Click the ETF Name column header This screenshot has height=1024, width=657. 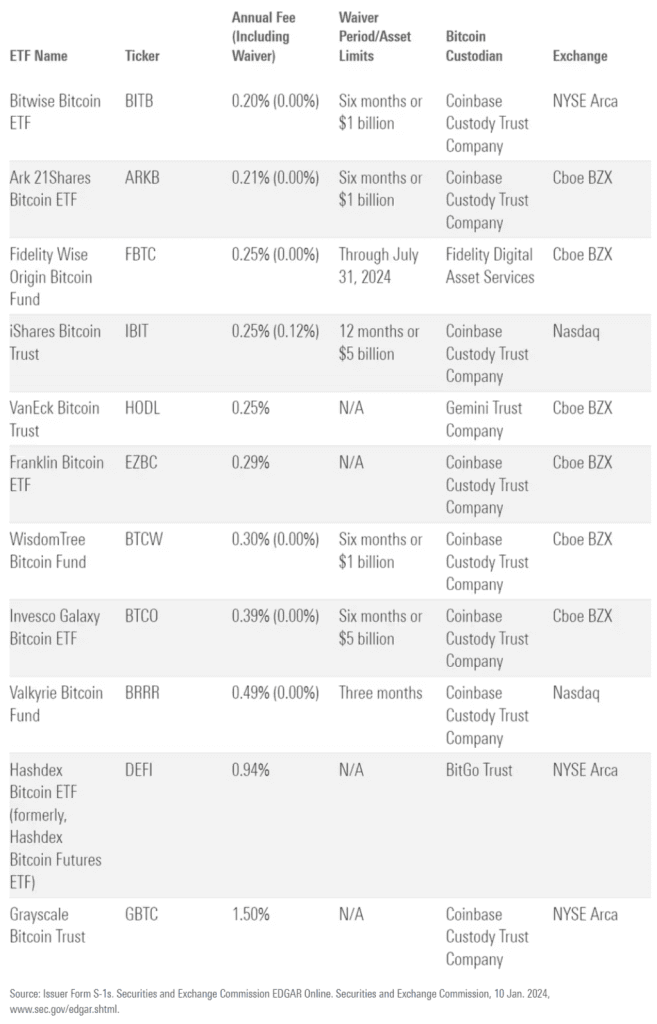point(39,56)
